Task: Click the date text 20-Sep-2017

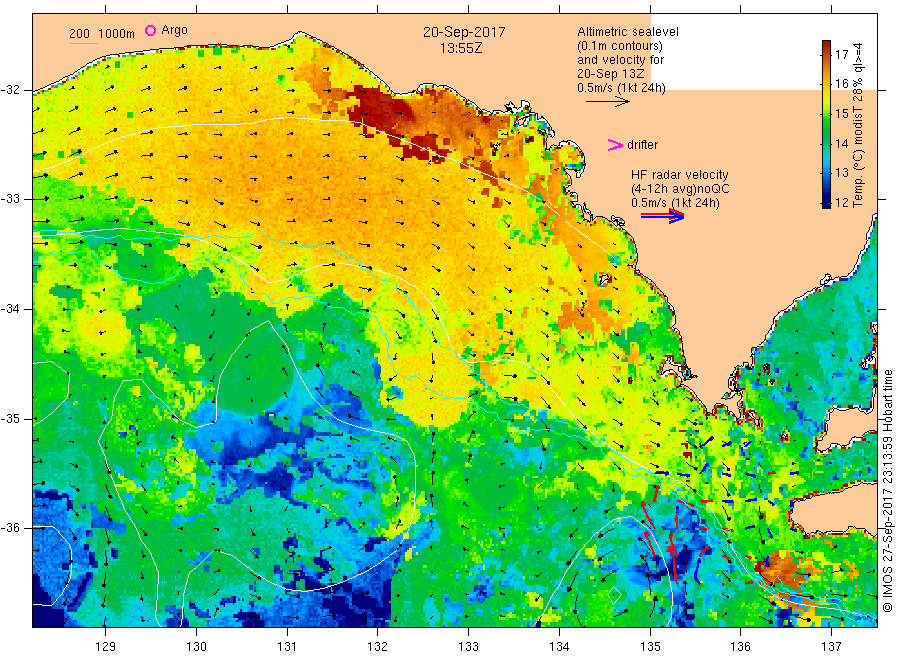Action: (464, 32)
